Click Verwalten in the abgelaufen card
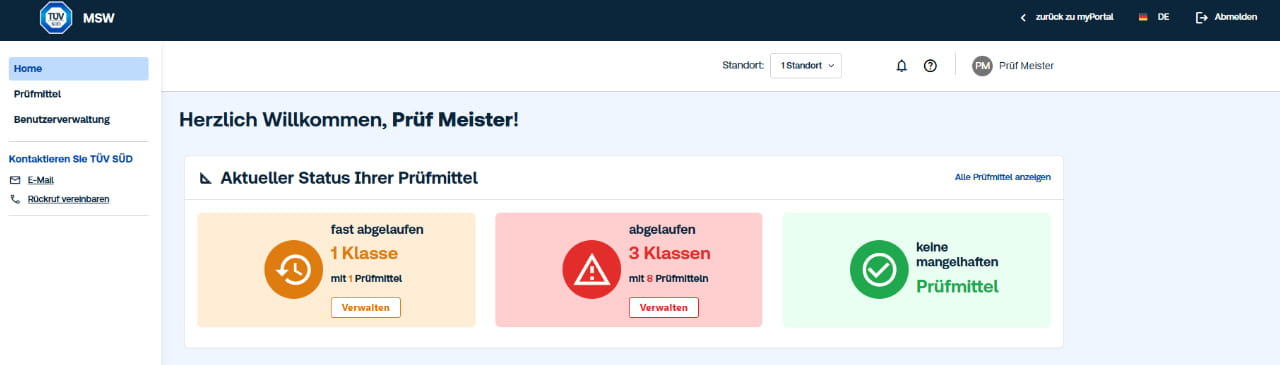Screen dimensions: 1280x365 tap(664, 307)
